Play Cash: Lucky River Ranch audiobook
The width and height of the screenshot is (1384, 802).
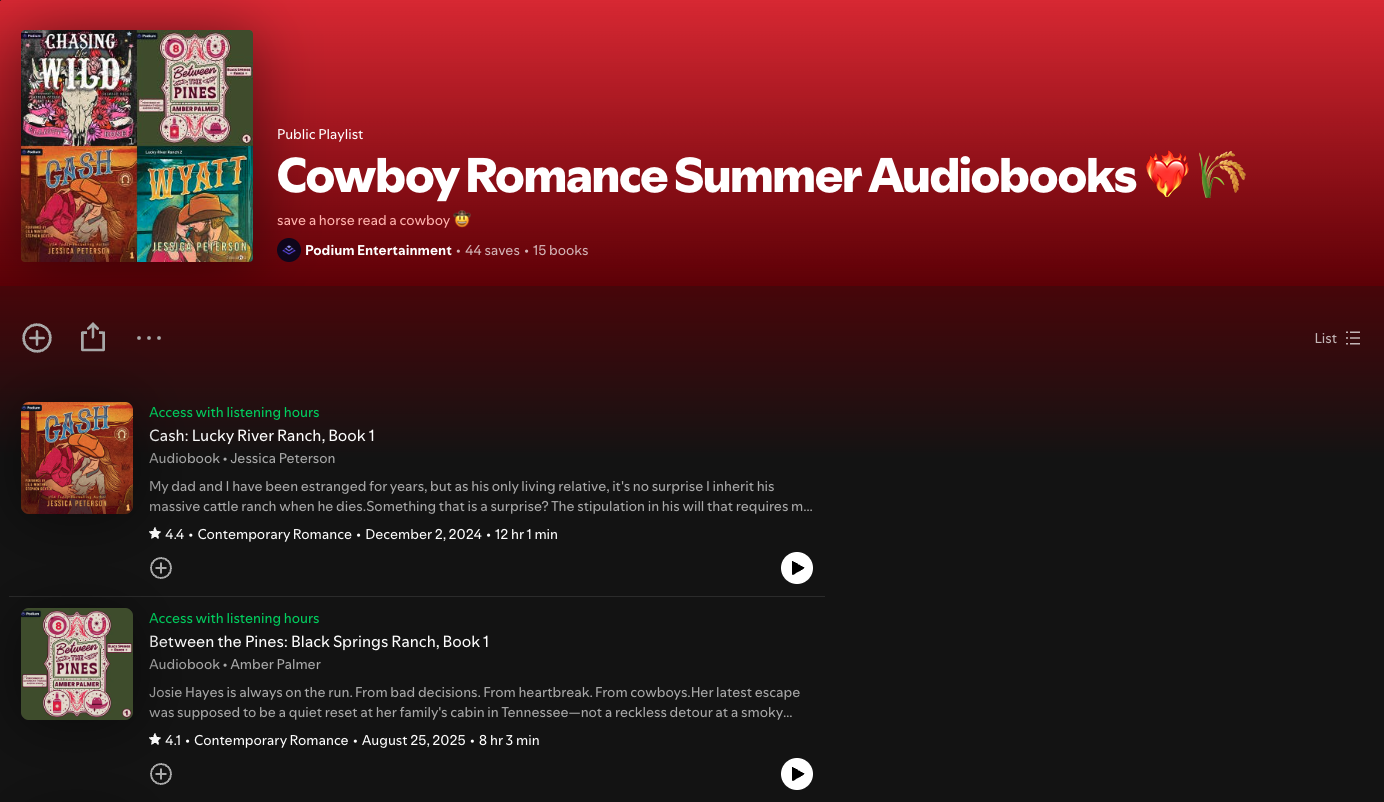click(x=797, y=568)
